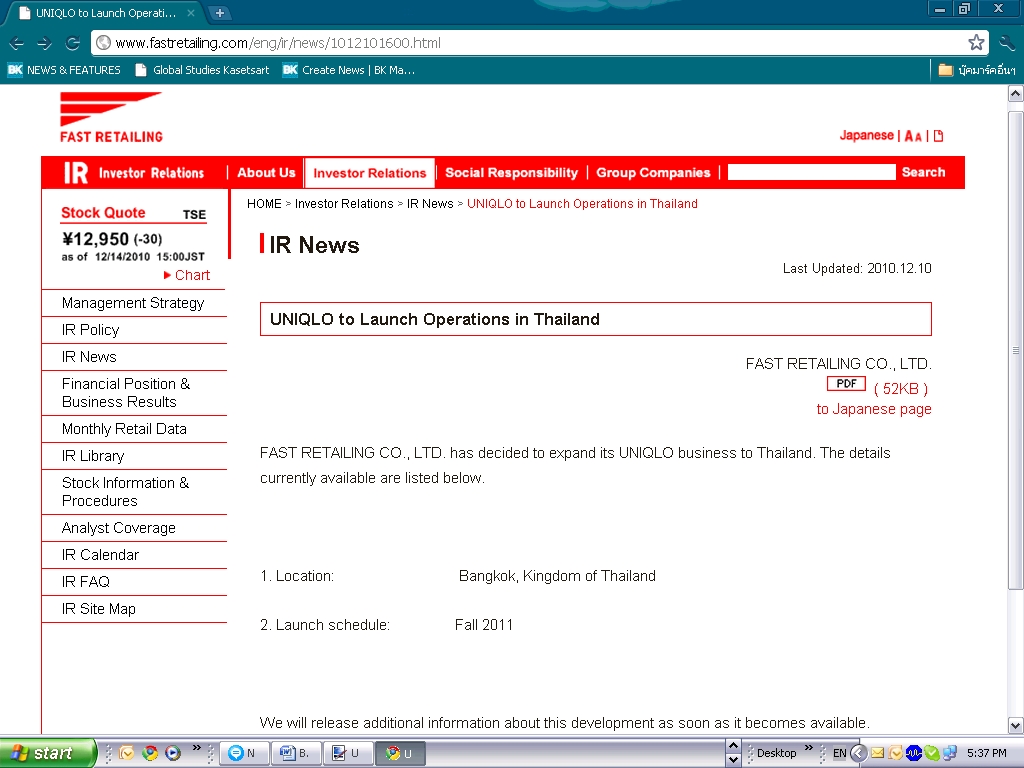The image size is (1024, 768).
Task: Select the Investor Relations navigation tab
Action: (x=370, y=173)
